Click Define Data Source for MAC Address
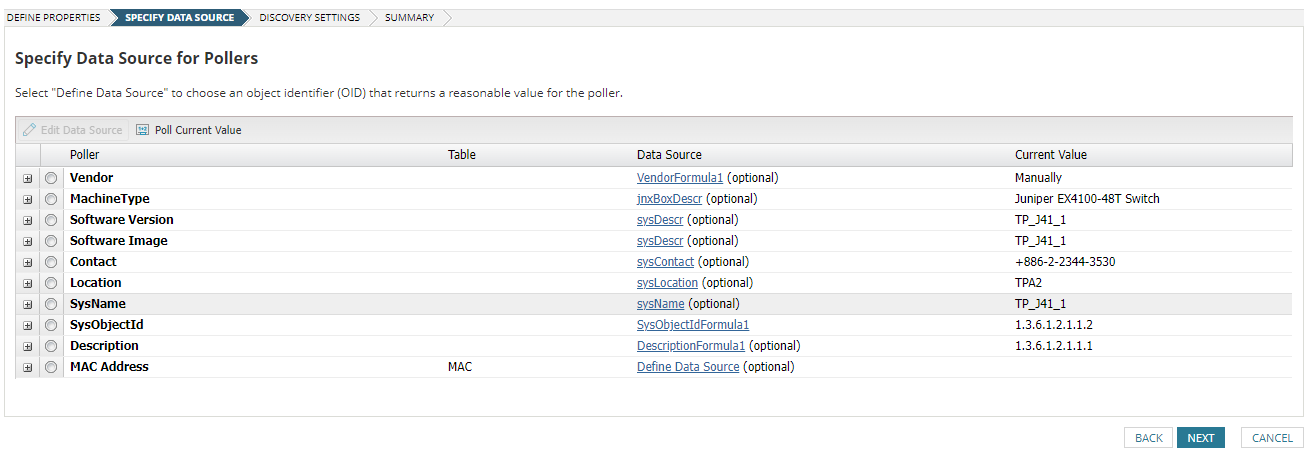Screen dimensions: 1314x464 (x=688, y=367)
